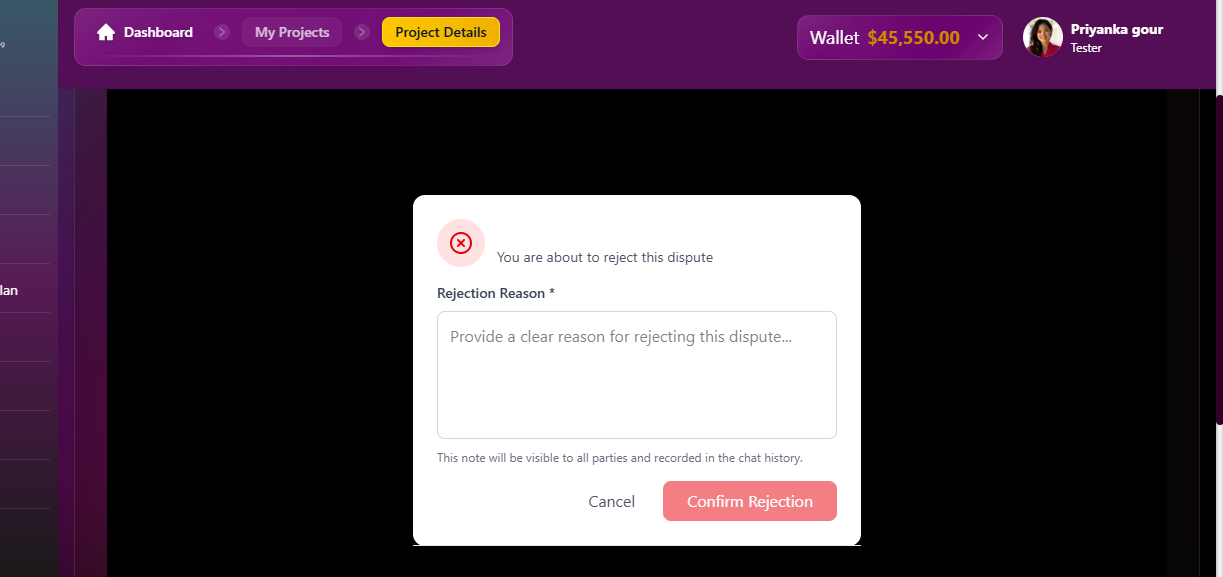Open the My Projects breadcrumb
This screenshot has width=1223, height=577.
pyautogui.click(x=292, y=32)
